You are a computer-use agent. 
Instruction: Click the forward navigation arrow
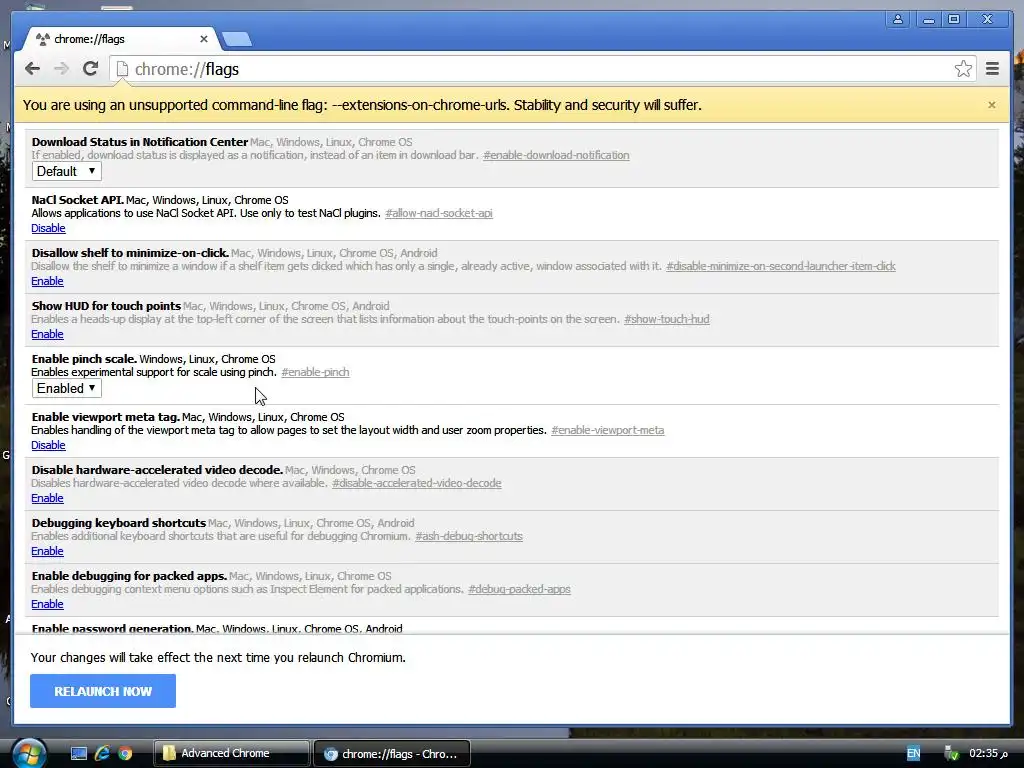coord(61,69)
